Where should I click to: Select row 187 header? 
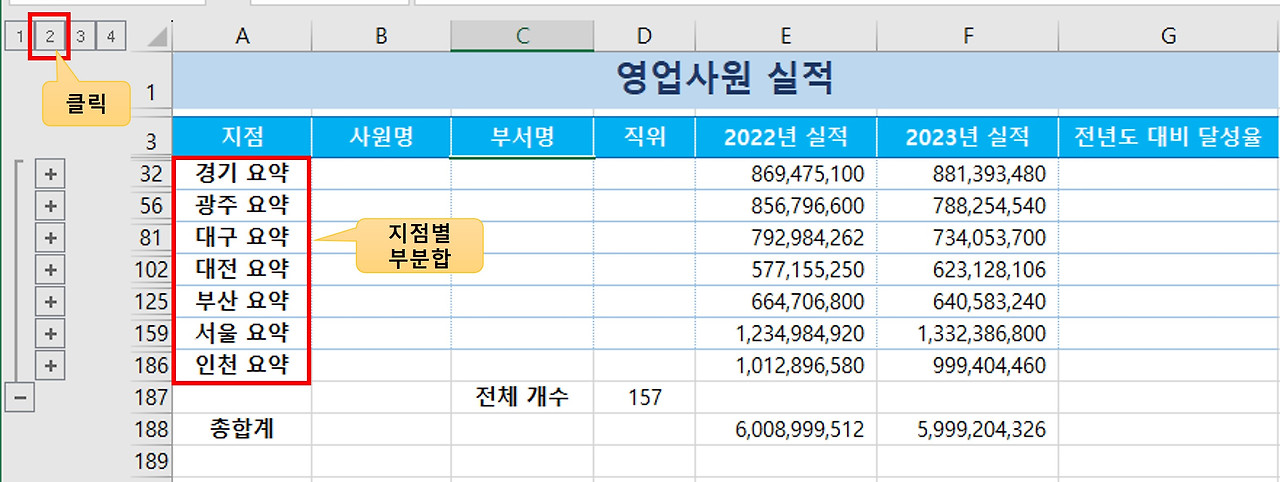click(x=151, y=397)
